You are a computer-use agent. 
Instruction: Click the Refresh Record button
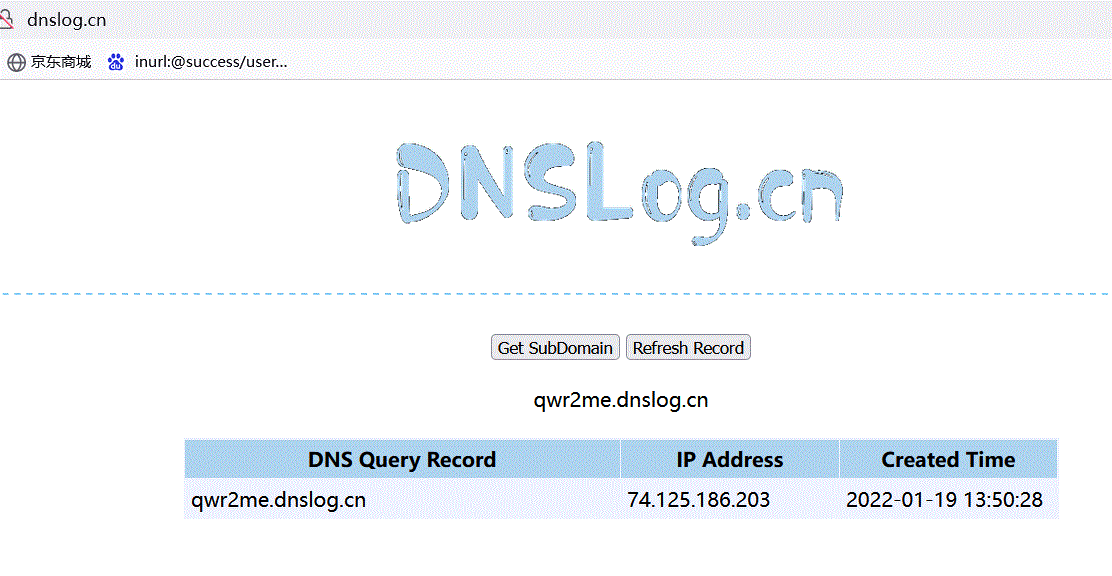(x=688, y=348)
